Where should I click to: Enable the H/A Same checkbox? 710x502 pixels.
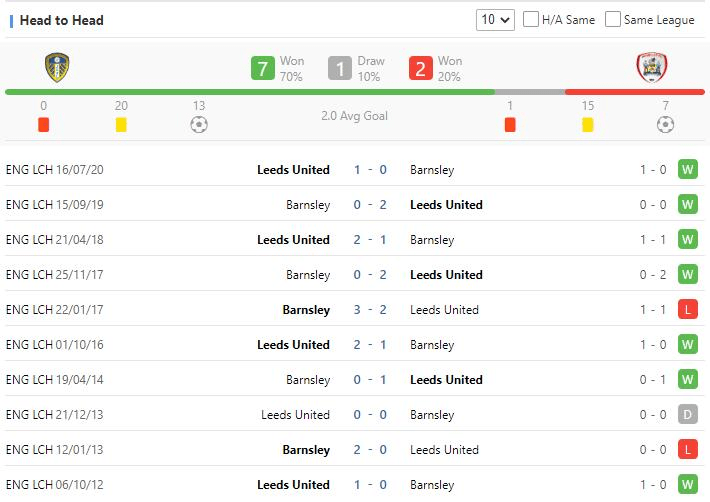531,19
